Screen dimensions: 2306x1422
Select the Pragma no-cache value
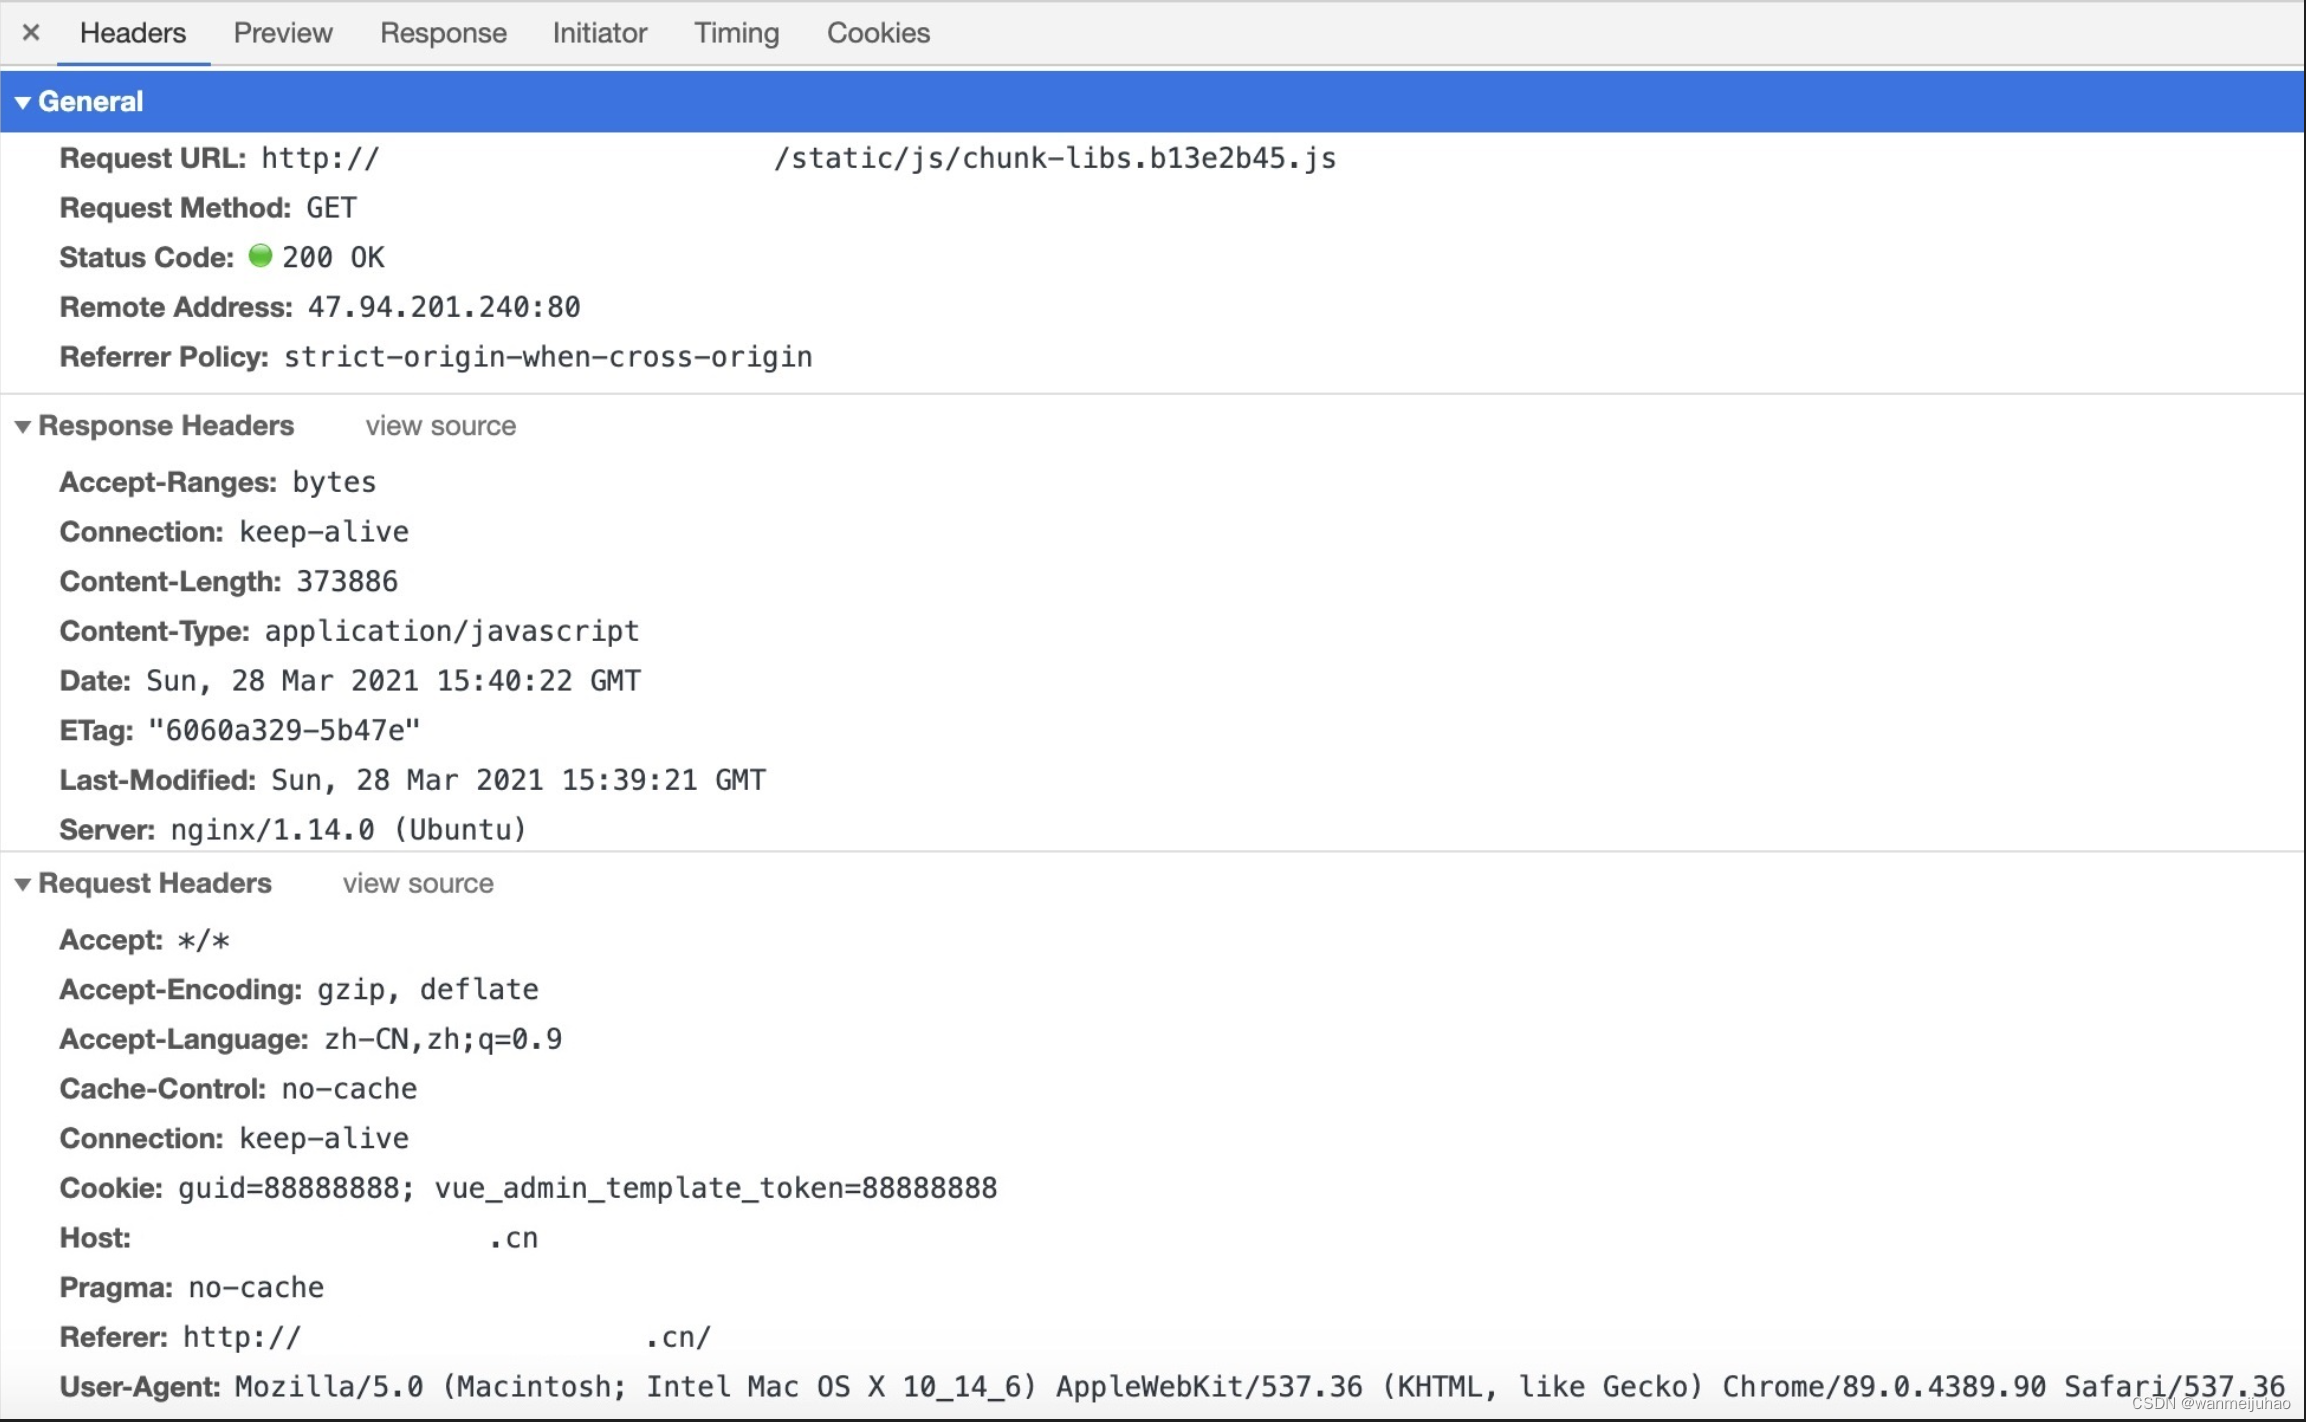click(x=256, y=1288)
